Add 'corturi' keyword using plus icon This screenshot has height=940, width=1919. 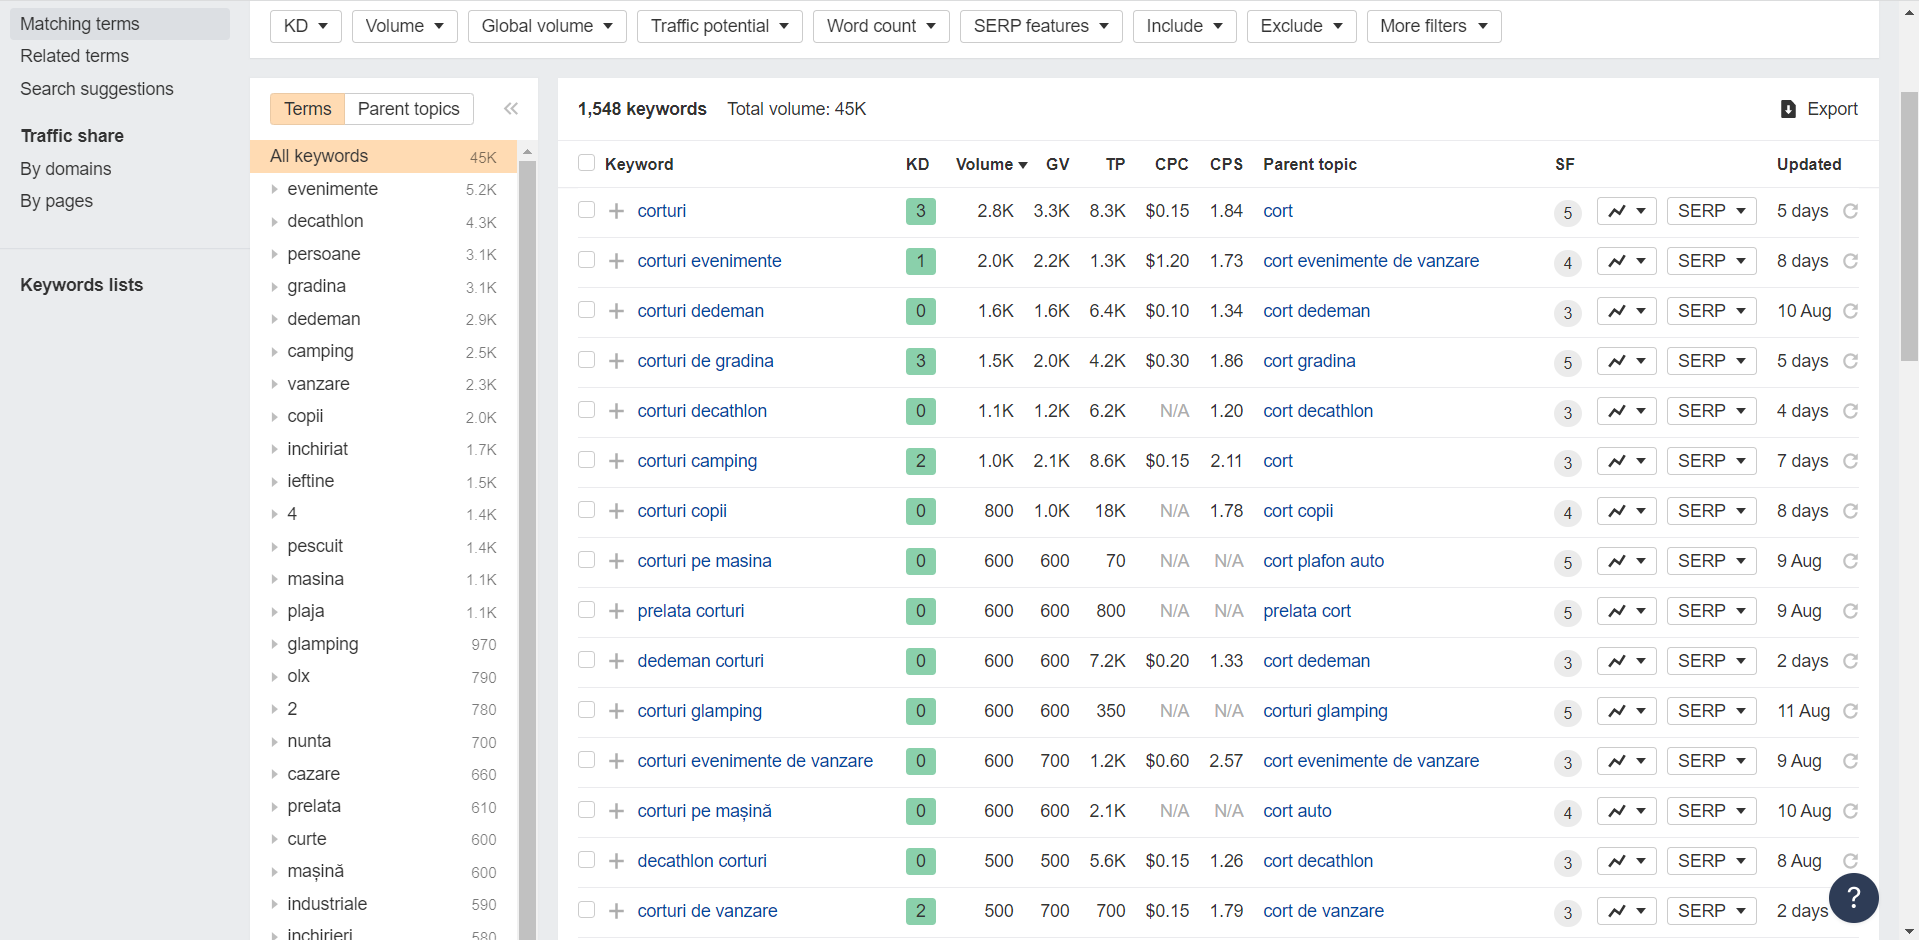[x=616, y=211]
